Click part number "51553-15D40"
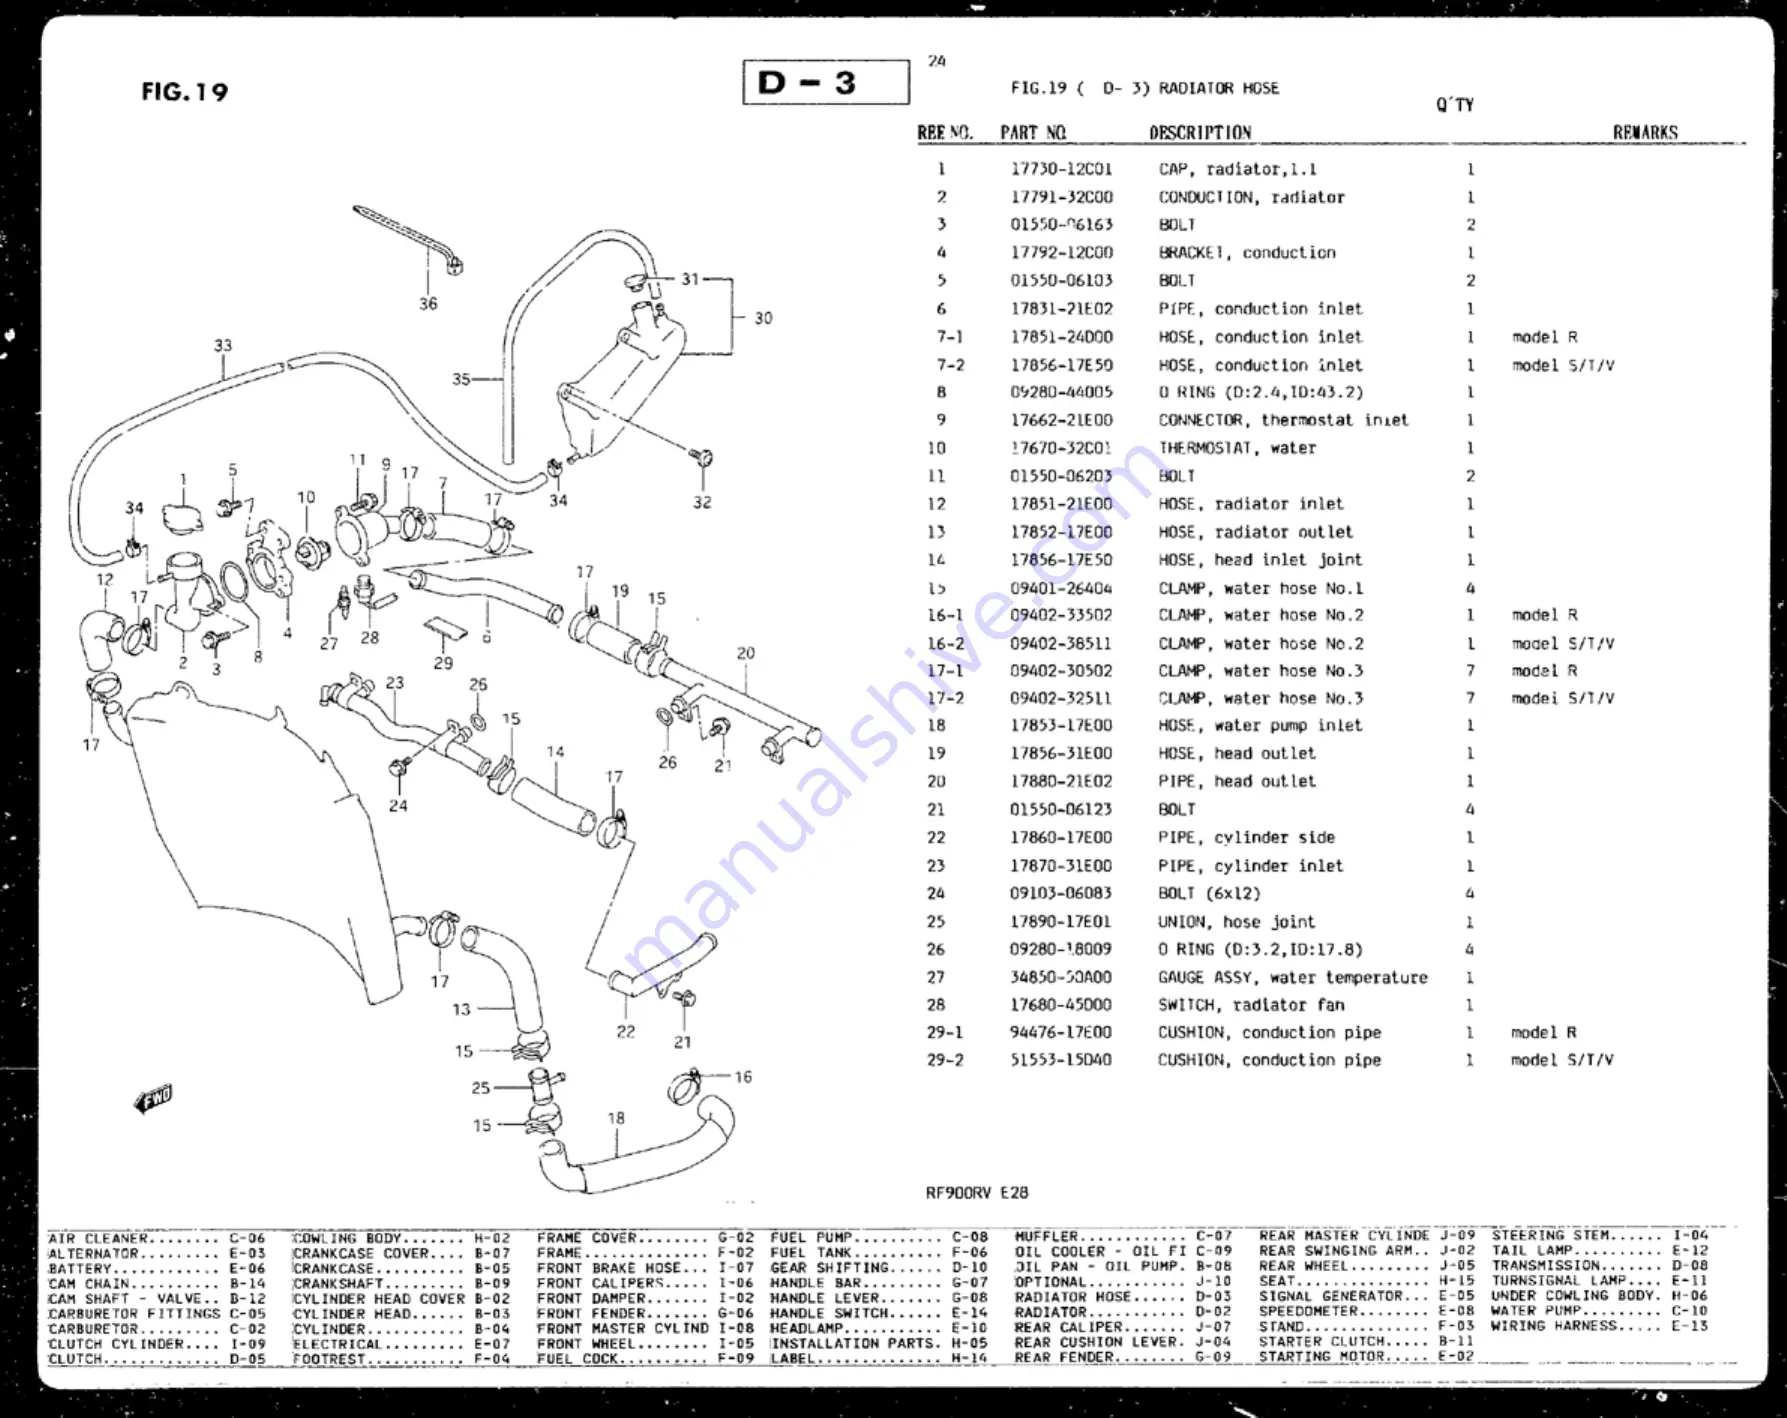 1060,1060
